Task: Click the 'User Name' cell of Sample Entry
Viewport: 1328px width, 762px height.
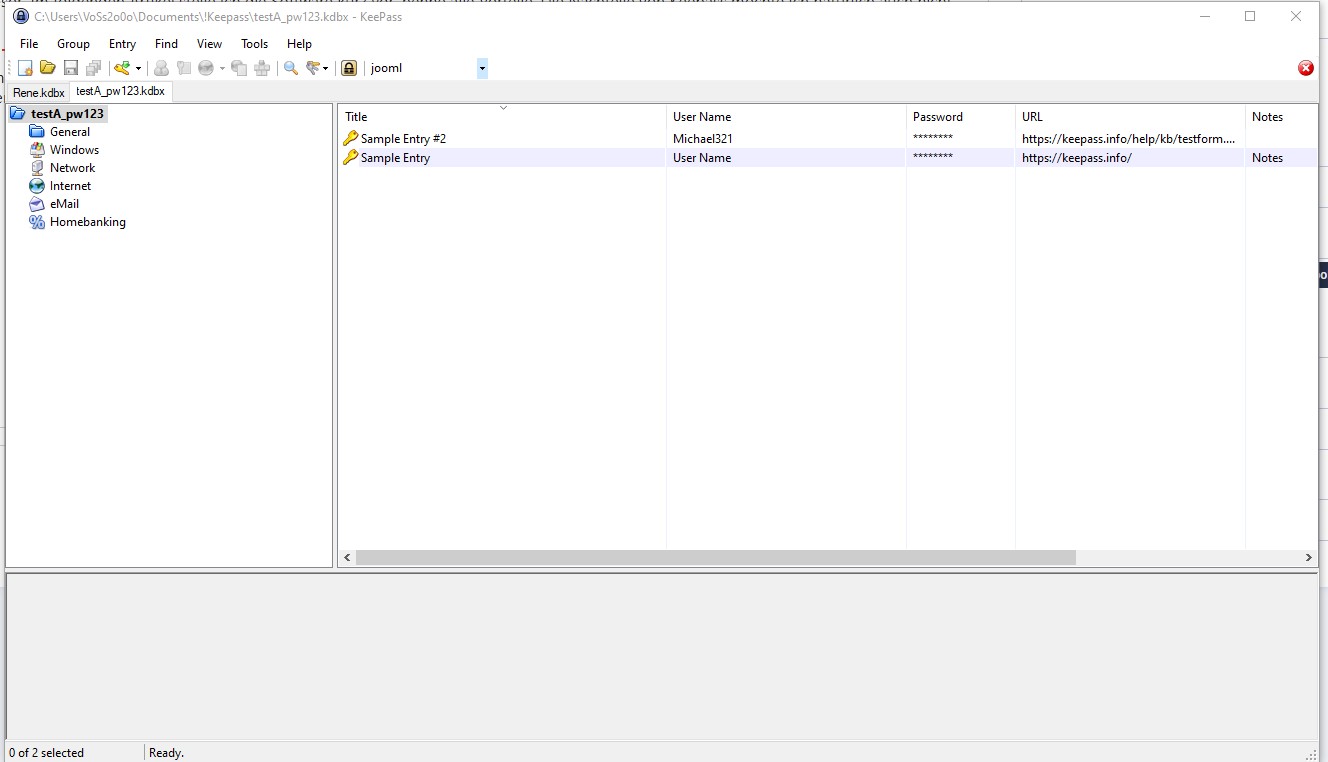Action: [702, 158]
